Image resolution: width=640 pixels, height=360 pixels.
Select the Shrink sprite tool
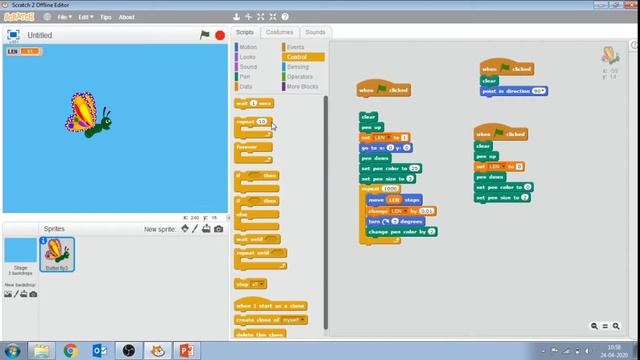[273, 17]
